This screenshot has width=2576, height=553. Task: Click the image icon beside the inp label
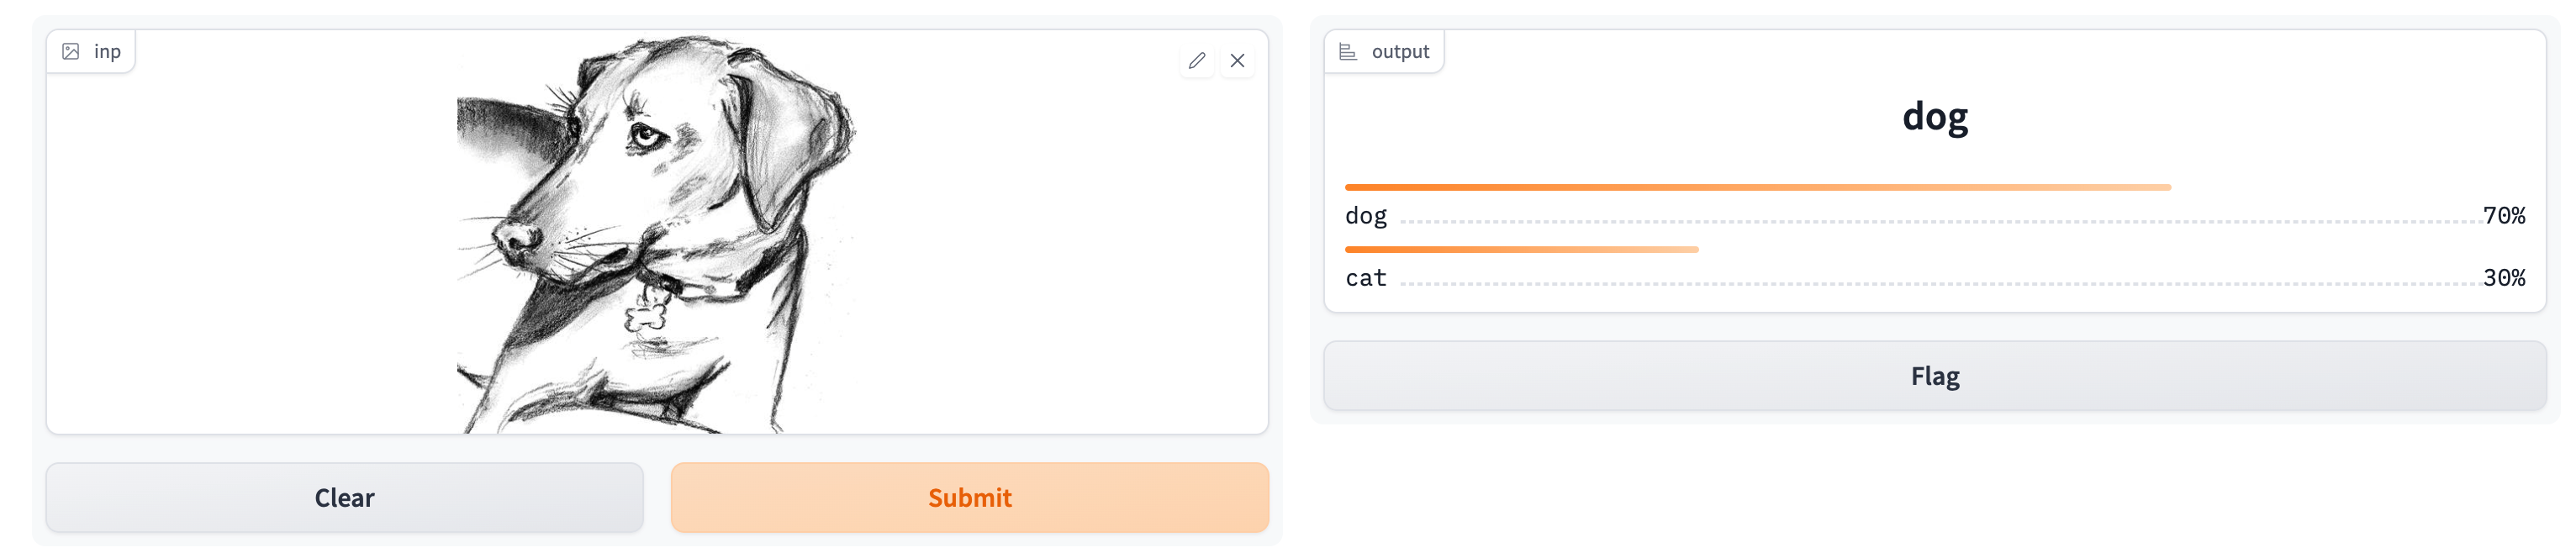(x=71, y=52)
